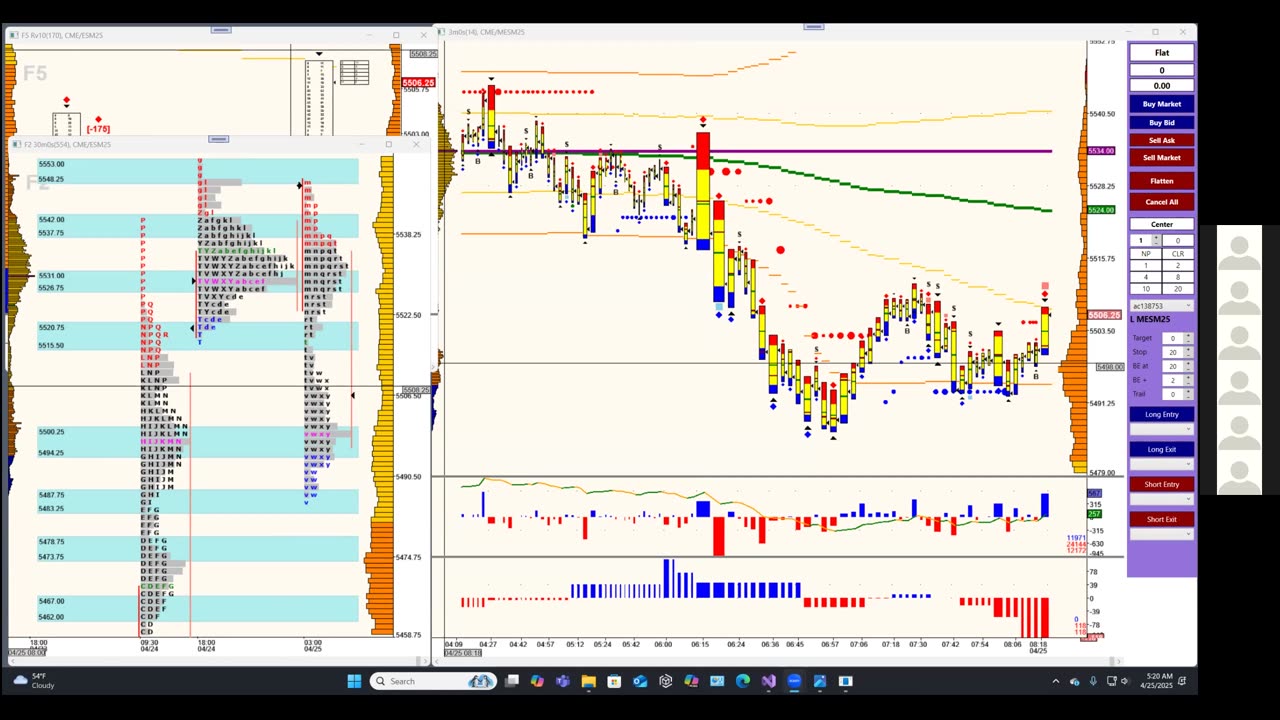
Task: Maximize the F2 30m0s profile window
Action: coord(389,144)
